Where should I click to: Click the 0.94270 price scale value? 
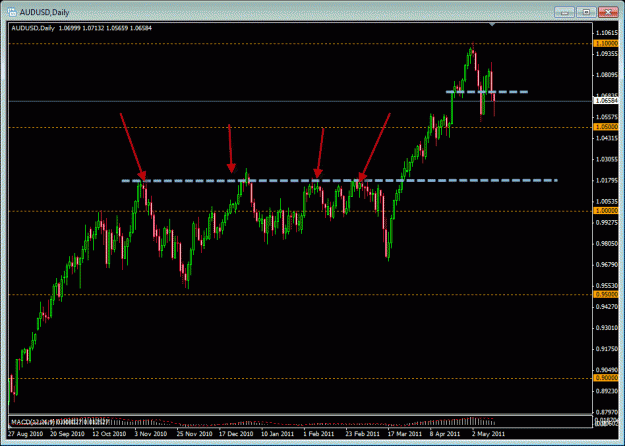607,307
